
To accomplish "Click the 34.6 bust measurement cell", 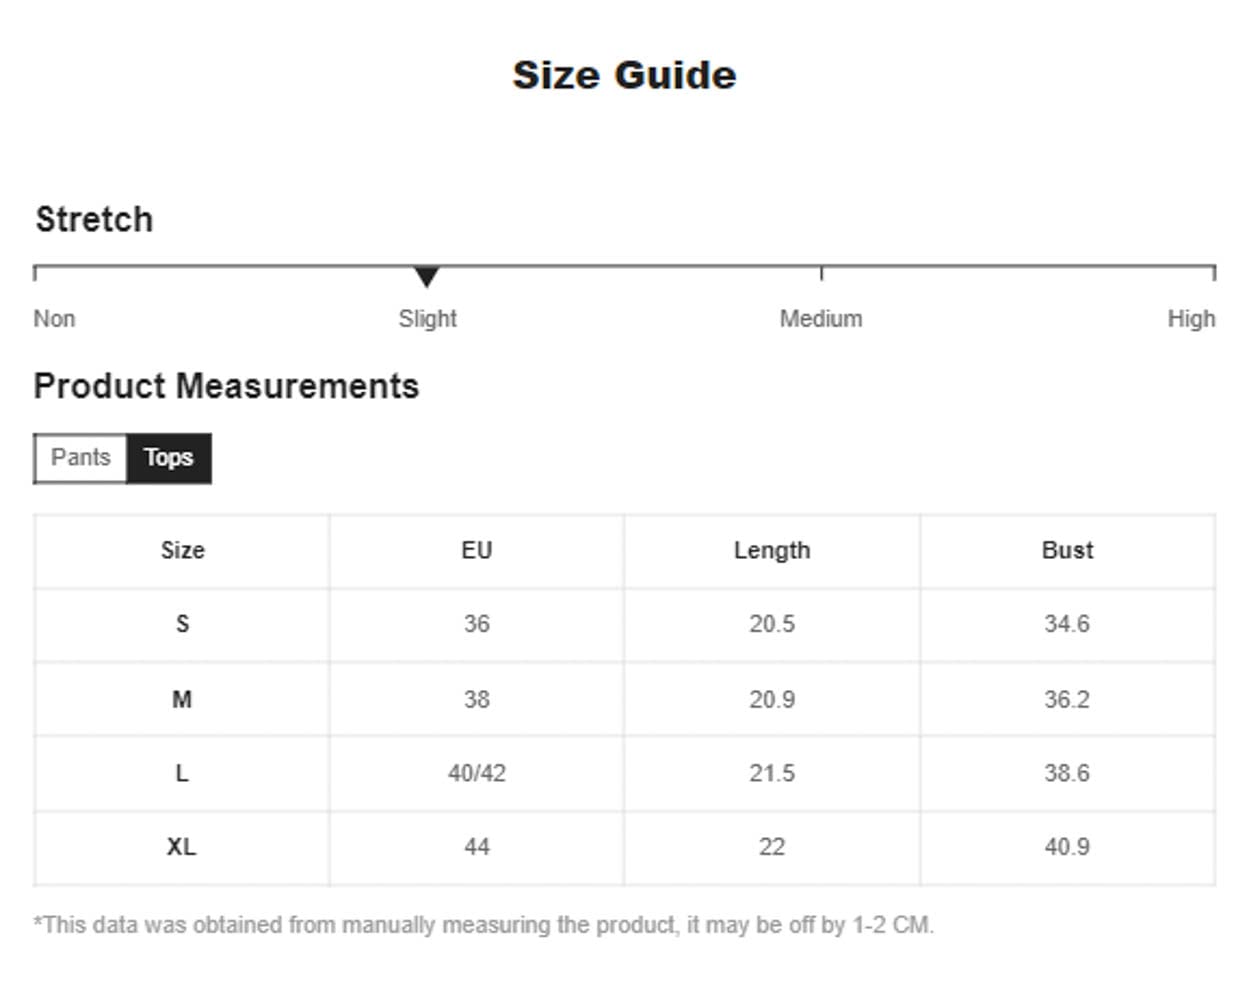I will click(1067, 624).
